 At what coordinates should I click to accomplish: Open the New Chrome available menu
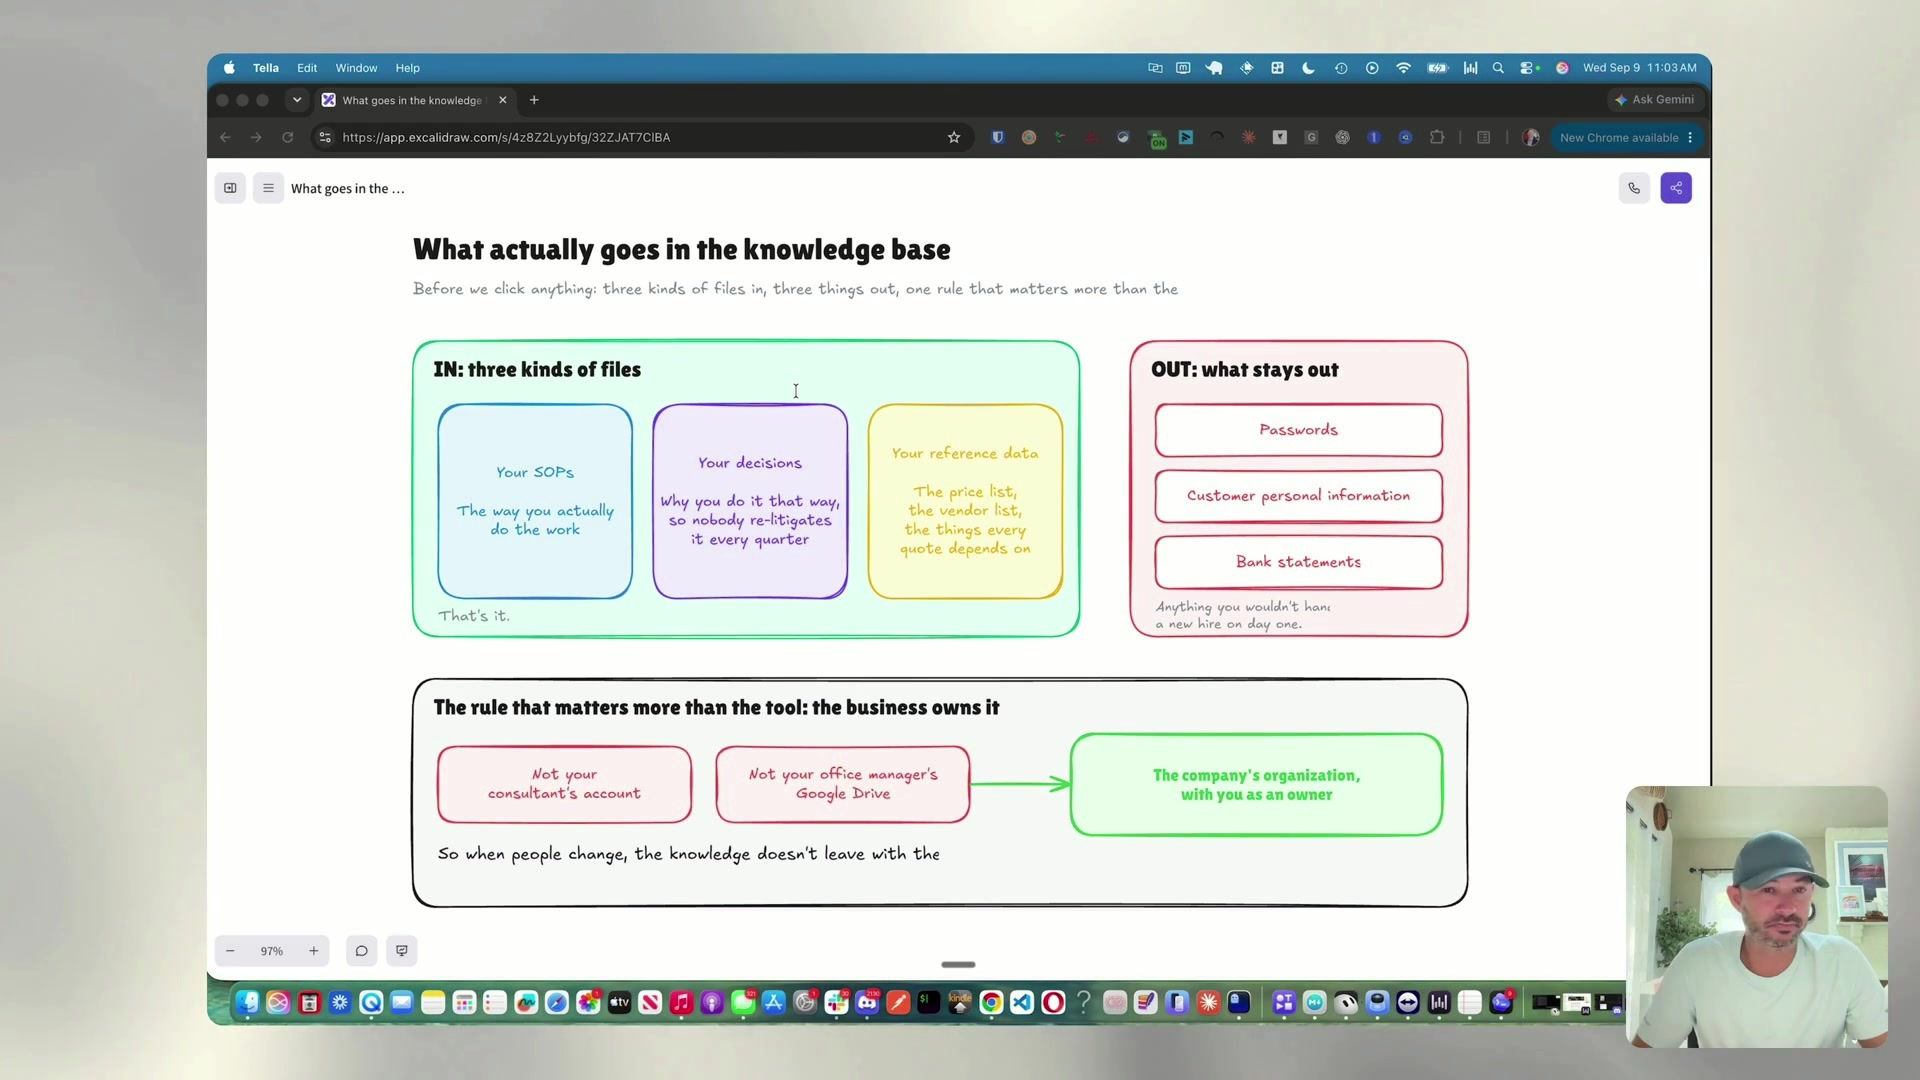point(1626,138)
